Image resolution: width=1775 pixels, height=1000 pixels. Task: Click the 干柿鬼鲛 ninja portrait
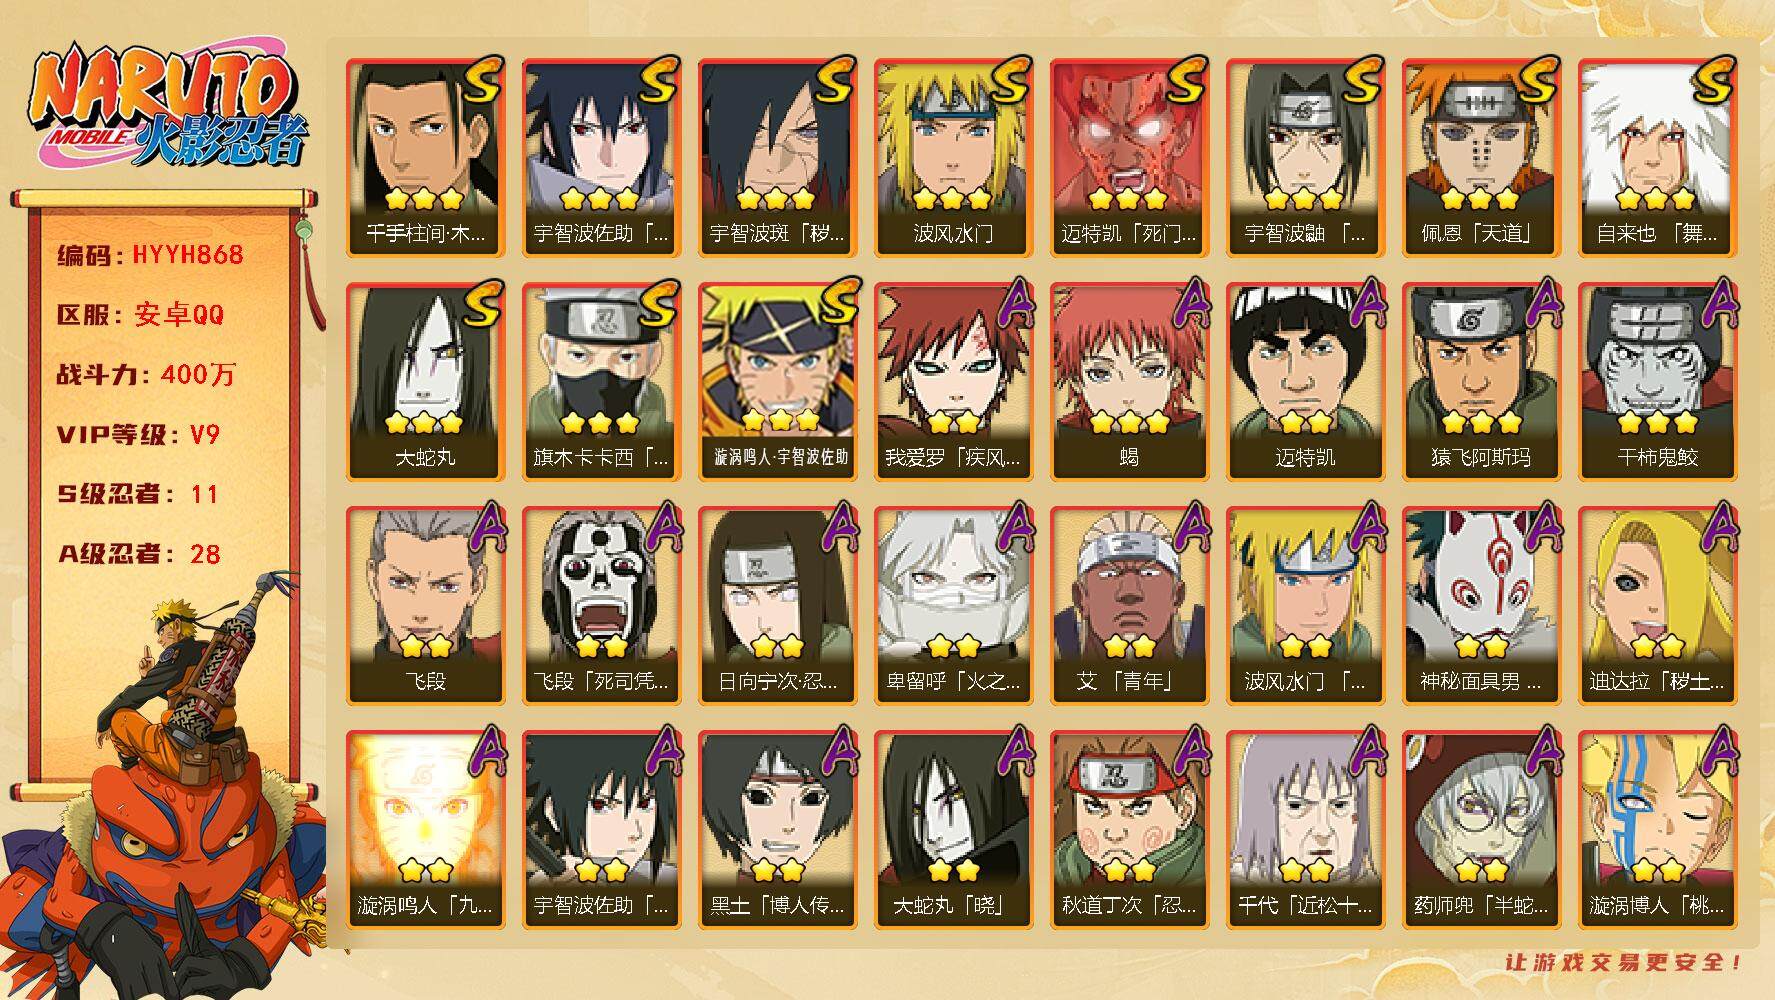coord(1657,382)
